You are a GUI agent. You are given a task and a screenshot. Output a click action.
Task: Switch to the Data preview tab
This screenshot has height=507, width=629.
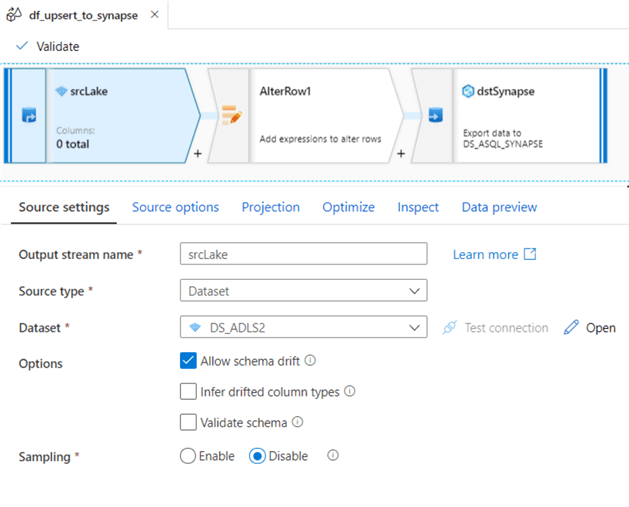[x=499, y=207]
